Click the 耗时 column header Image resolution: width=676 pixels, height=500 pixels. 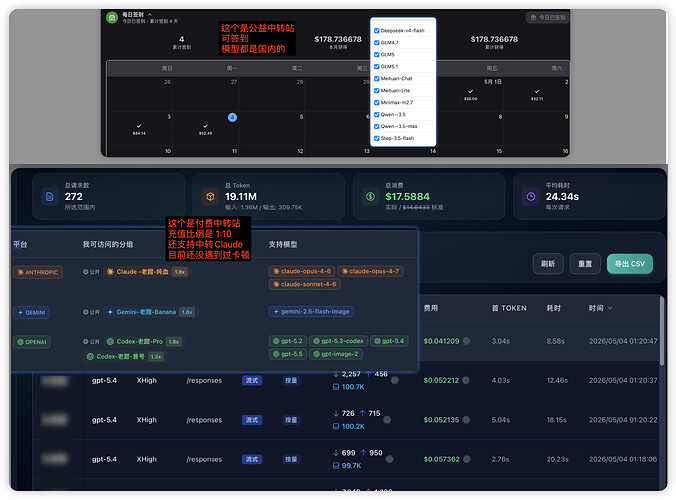[x=554, y=308]
